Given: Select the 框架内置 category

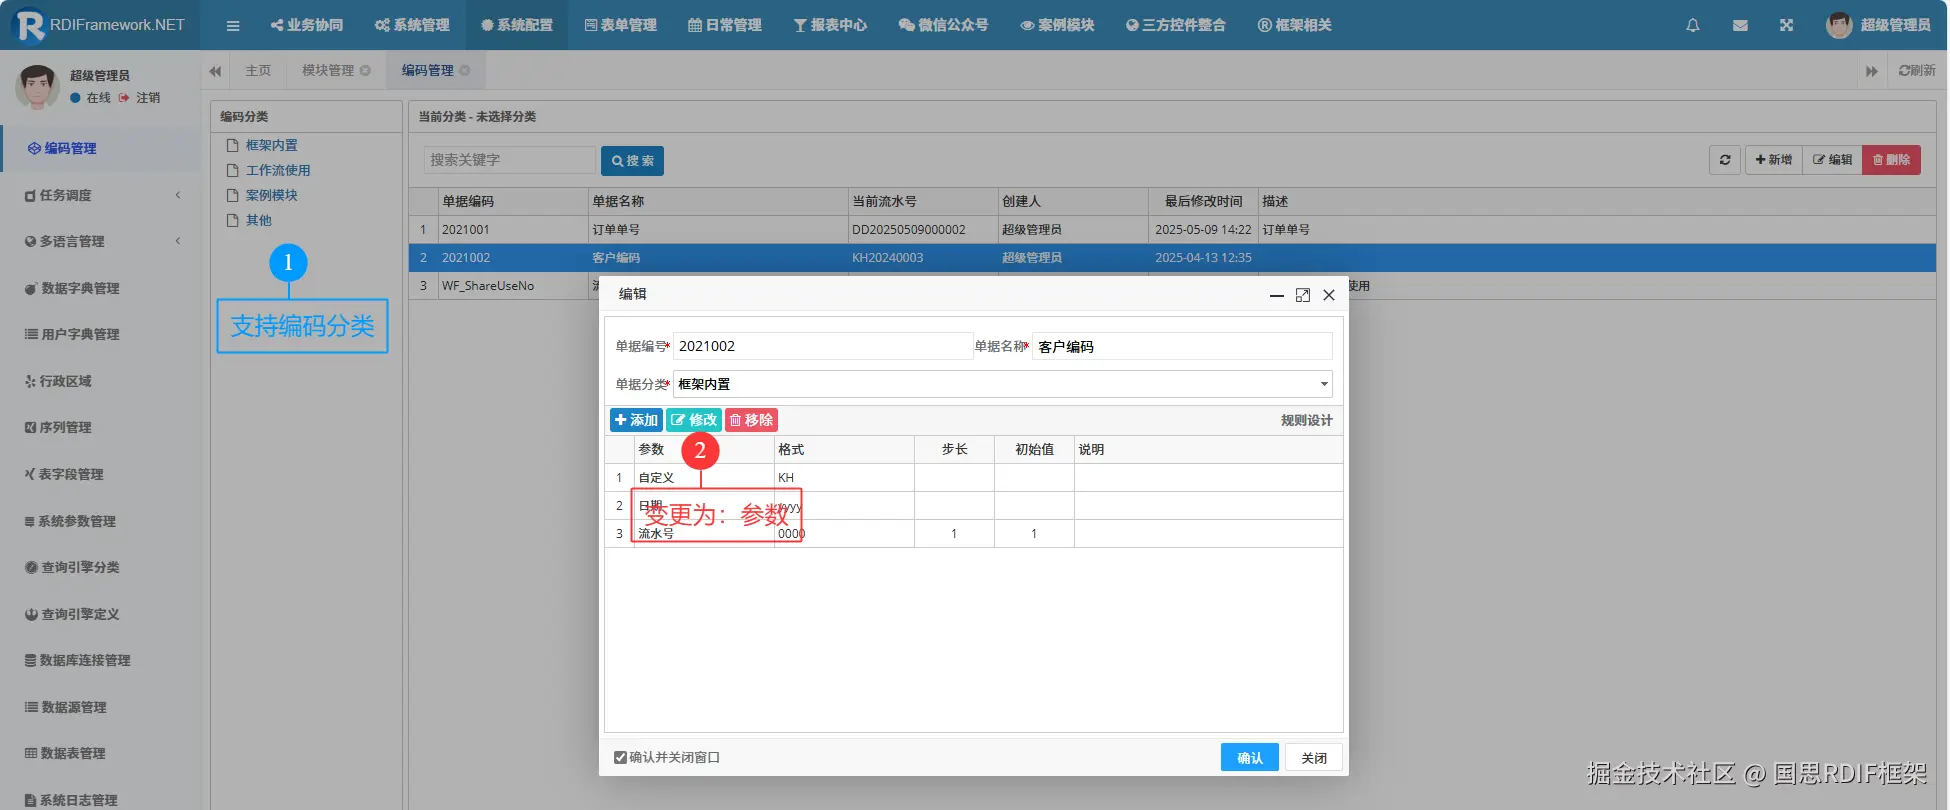Looking at the screenshot, I should [271, 145].
